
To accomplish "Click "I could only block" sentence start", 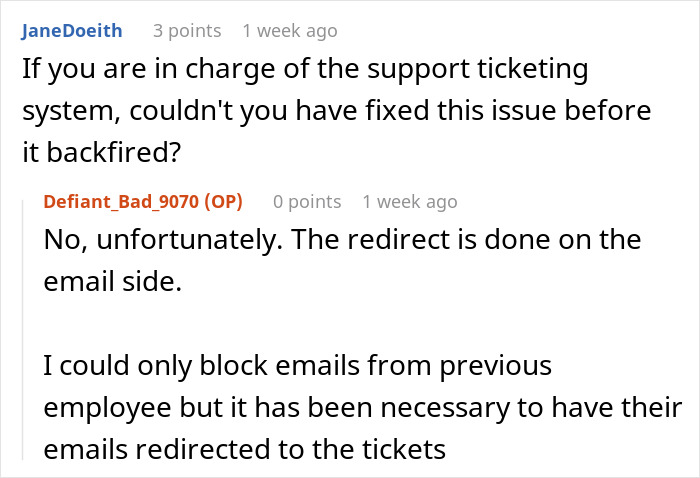I will 156,366.
